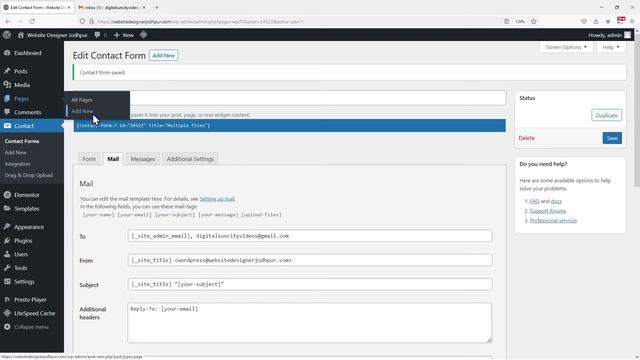Click the Users person icon
Screen dimensions: 640x360
tap(7, 254)
